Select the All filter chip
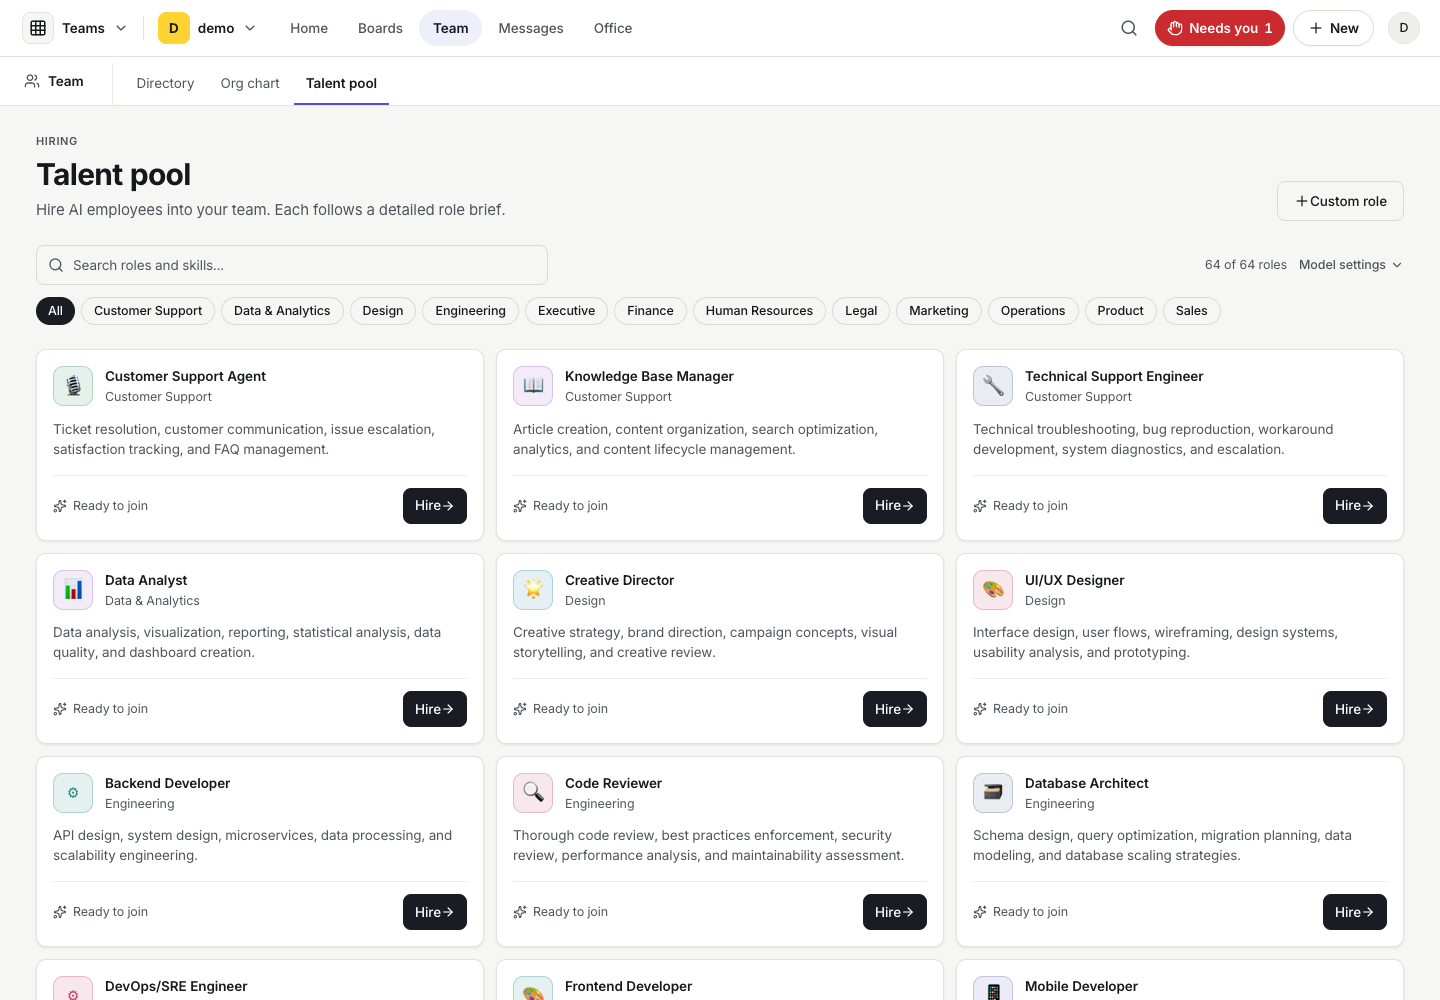The width and height of the screenshot is (1440, 1000). (55, 311)
